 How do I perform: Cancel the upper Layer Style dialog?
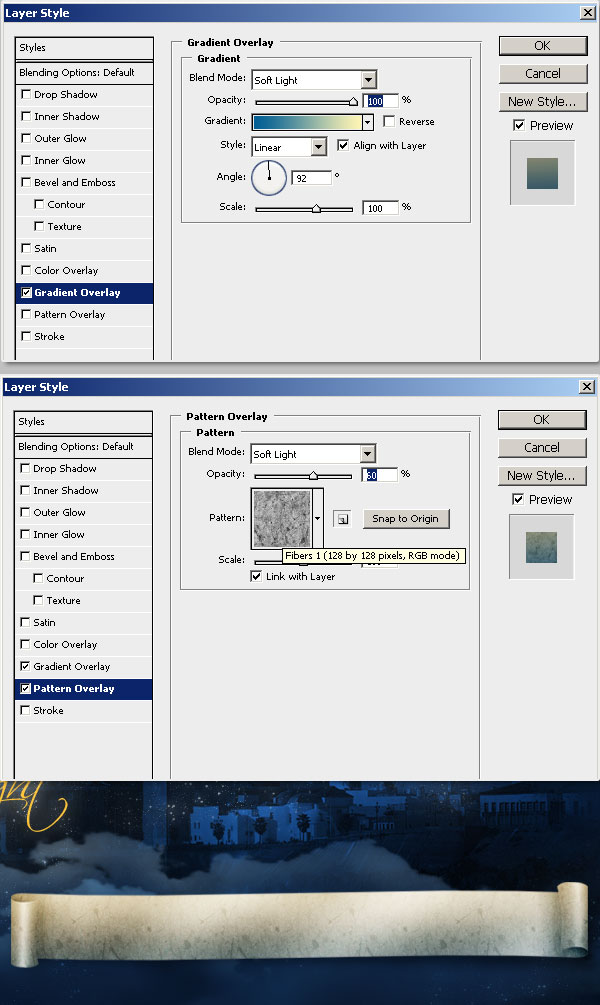coord(543,74)
